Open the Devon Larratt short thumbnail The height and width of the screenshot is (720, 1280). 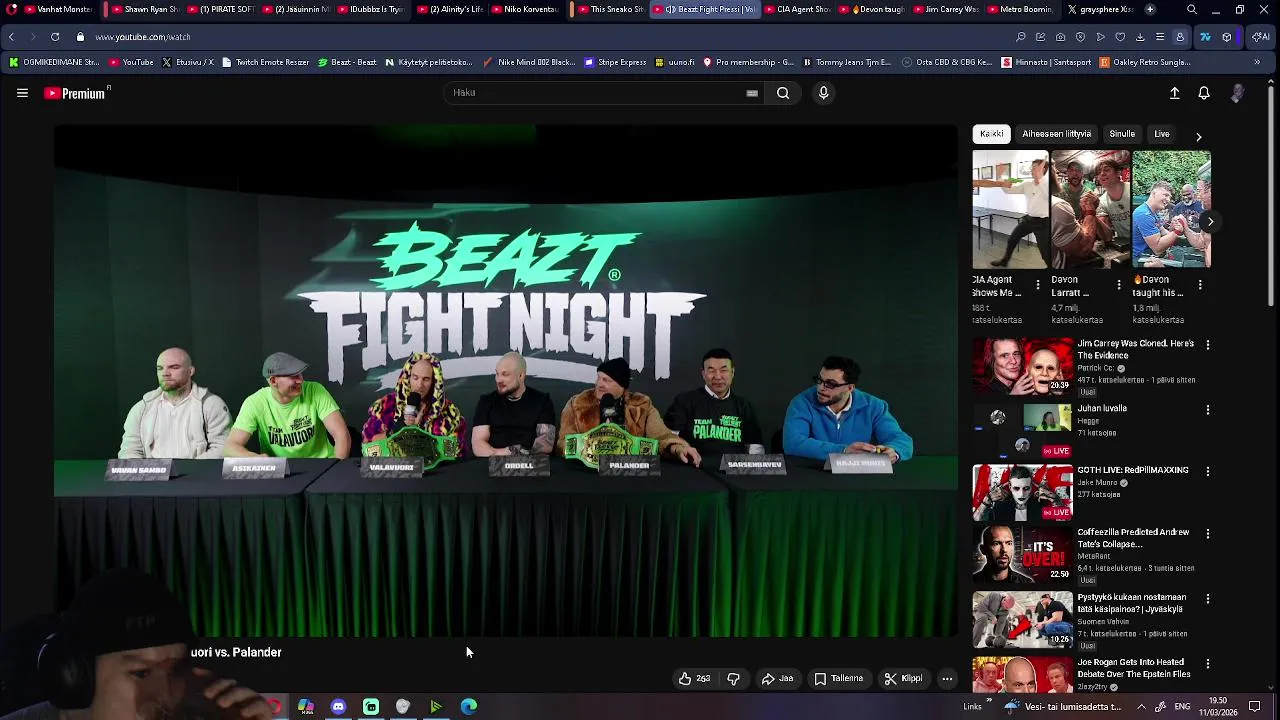click(1090, 209)
